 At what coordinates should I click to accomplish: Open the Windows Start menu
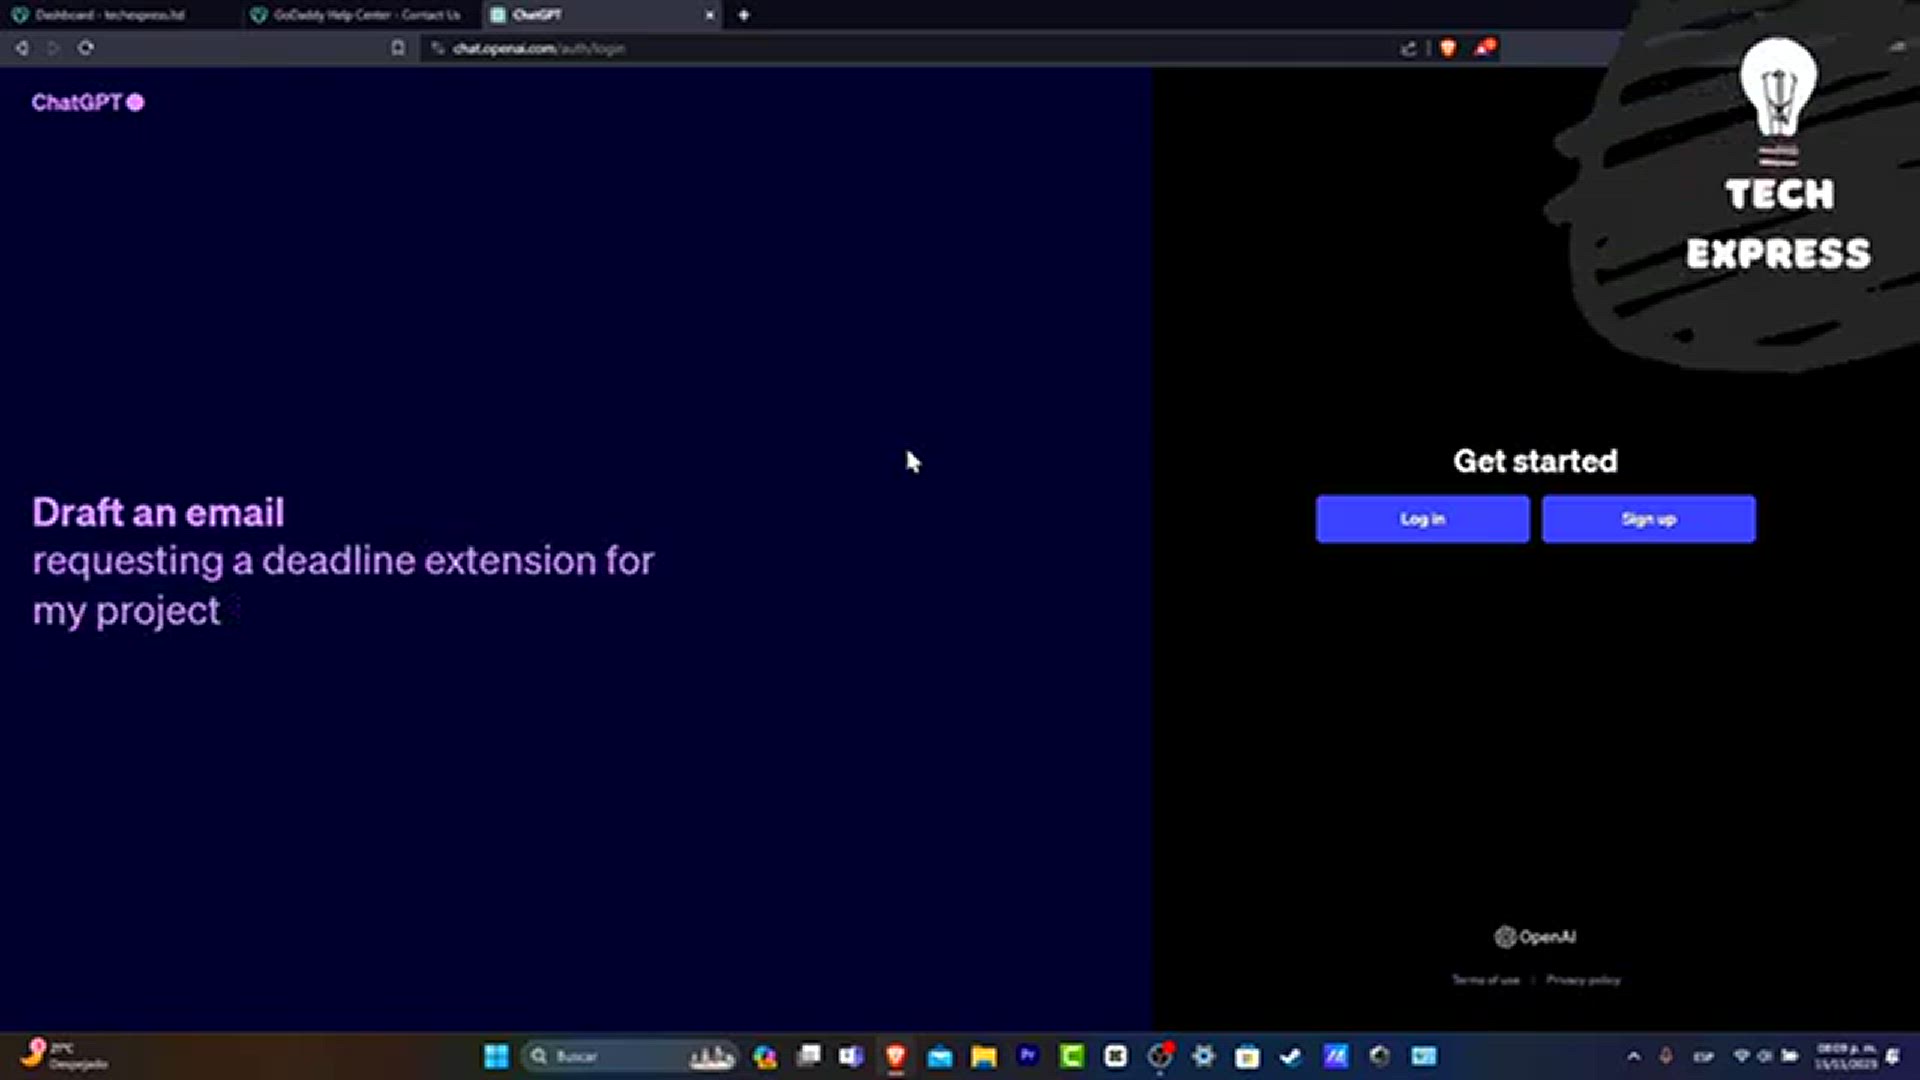[496, 1056]
